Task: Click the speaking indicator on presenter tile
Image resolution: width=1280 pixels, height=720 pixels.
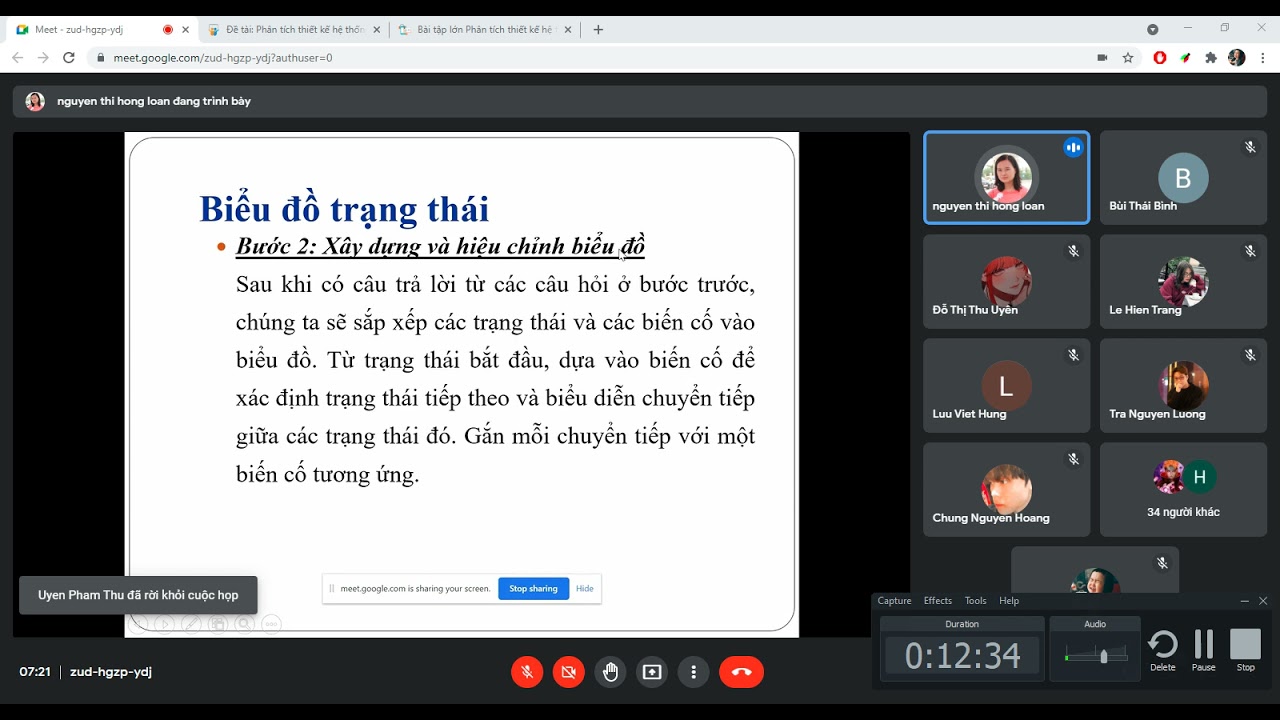Action: pos(1073,148)
